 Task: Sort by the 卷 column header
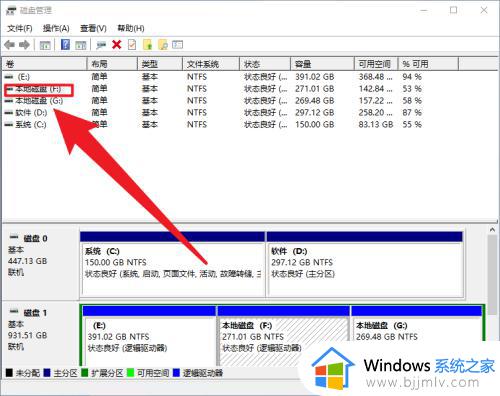(45, 64)
